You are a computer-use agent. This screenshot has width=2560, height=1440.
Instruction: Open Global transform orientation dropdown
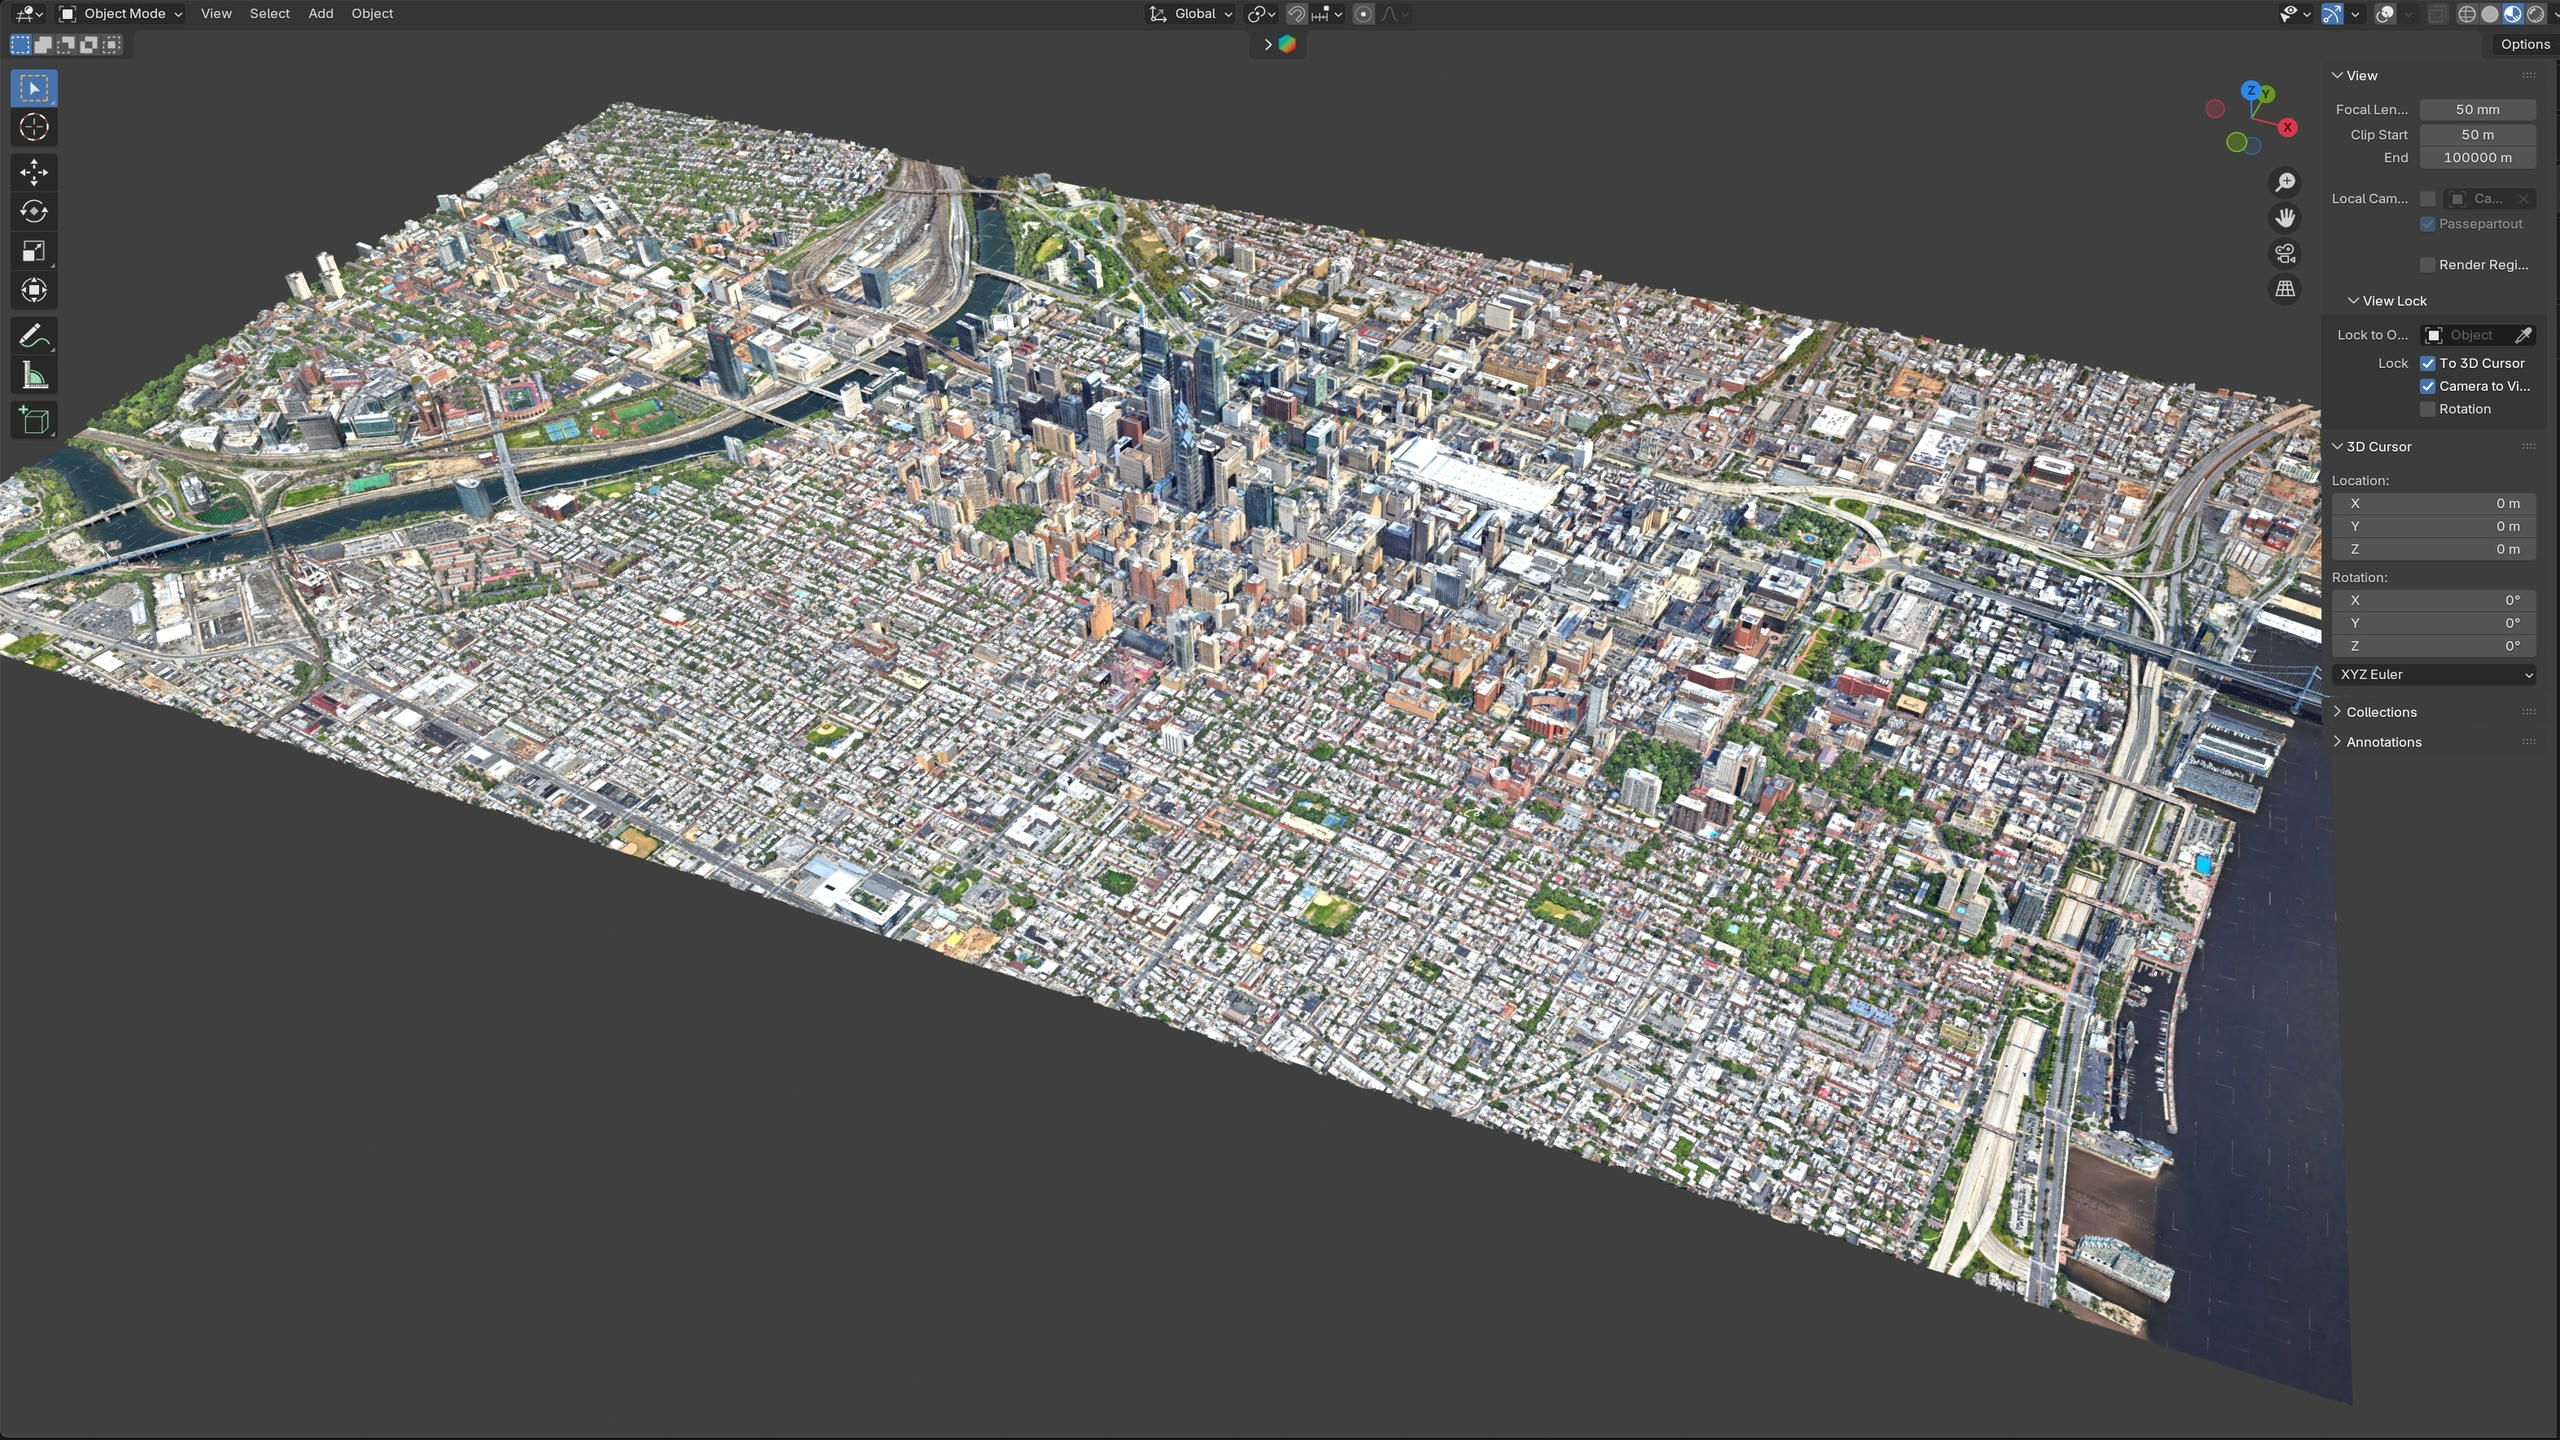coord(1190,14)
